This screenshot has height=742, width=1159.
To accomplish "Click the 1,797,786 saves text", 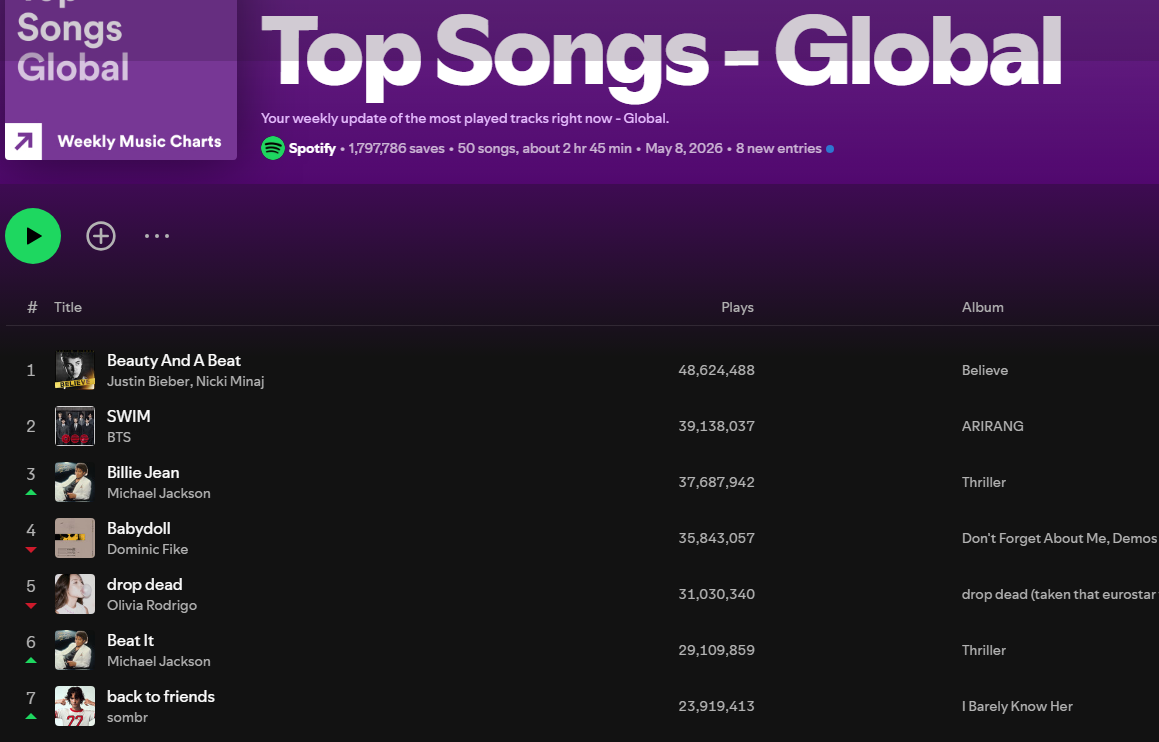I will 397,149.
